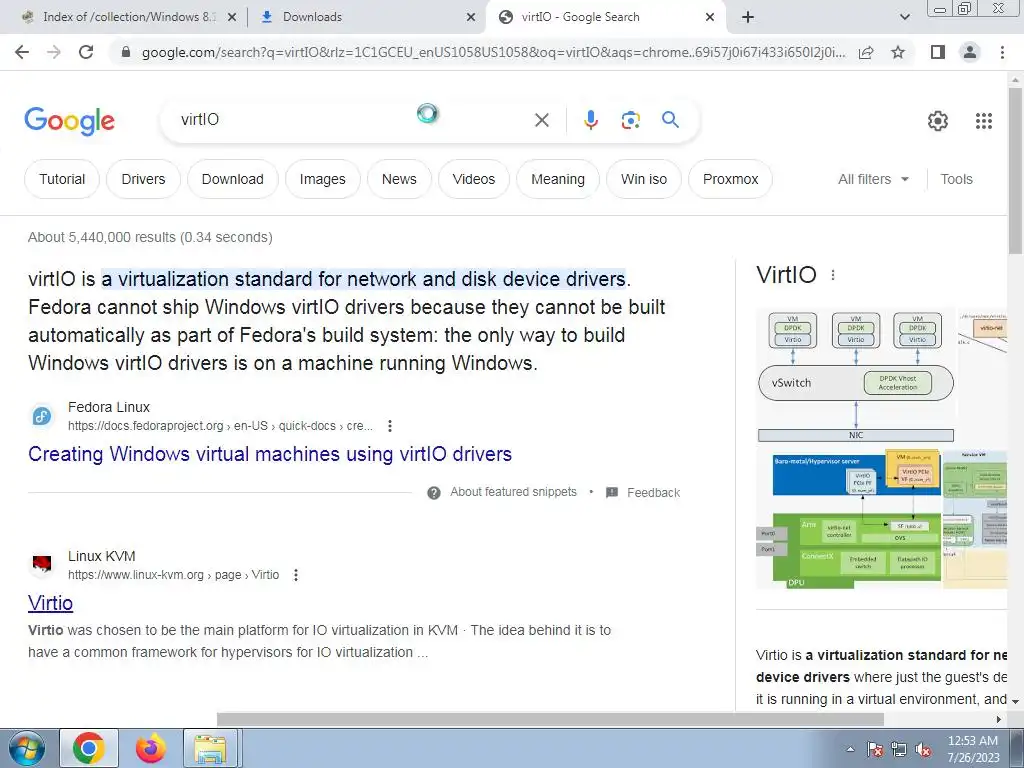Open Action Center flag tray icon
The image size is (1024, 768).
874,749
